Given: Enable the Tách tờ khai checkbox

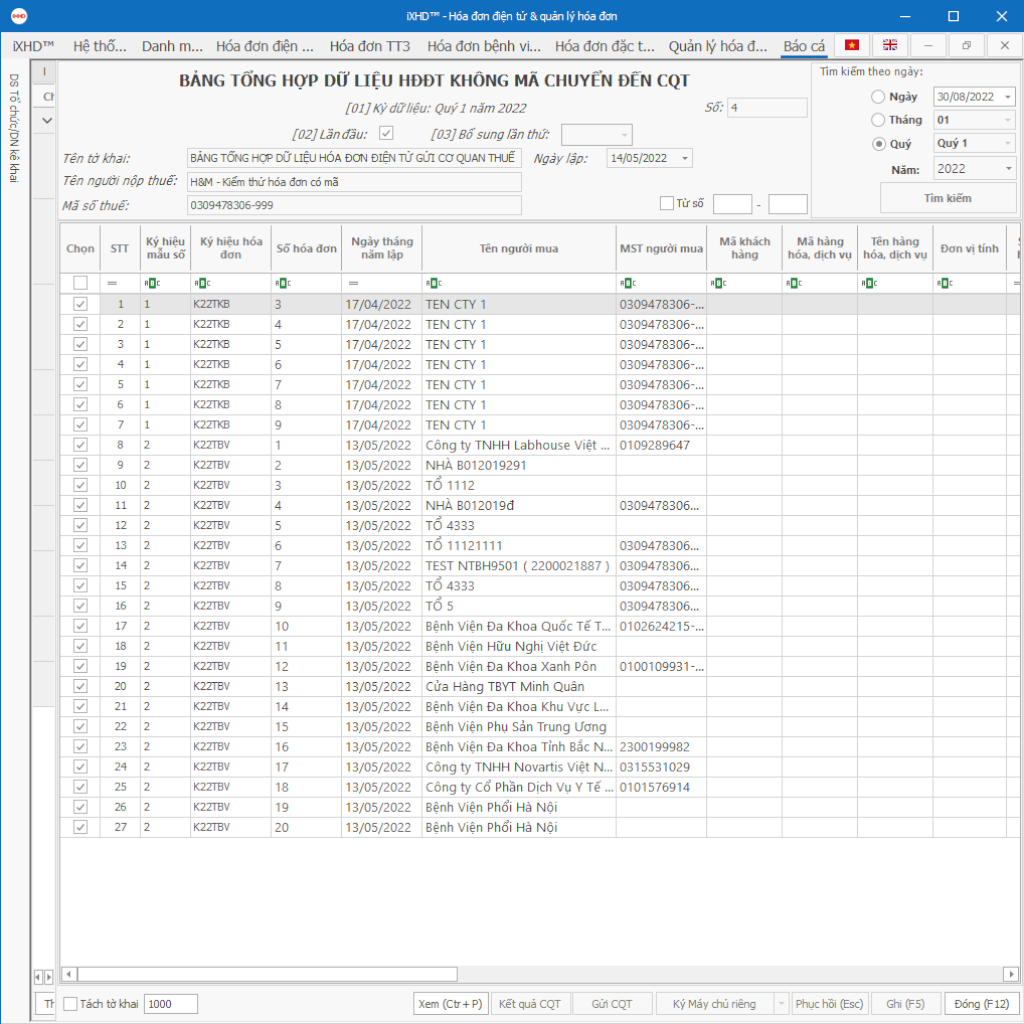Looking at the screenshot, I should pyautogui.click(x=70, y=1004).
